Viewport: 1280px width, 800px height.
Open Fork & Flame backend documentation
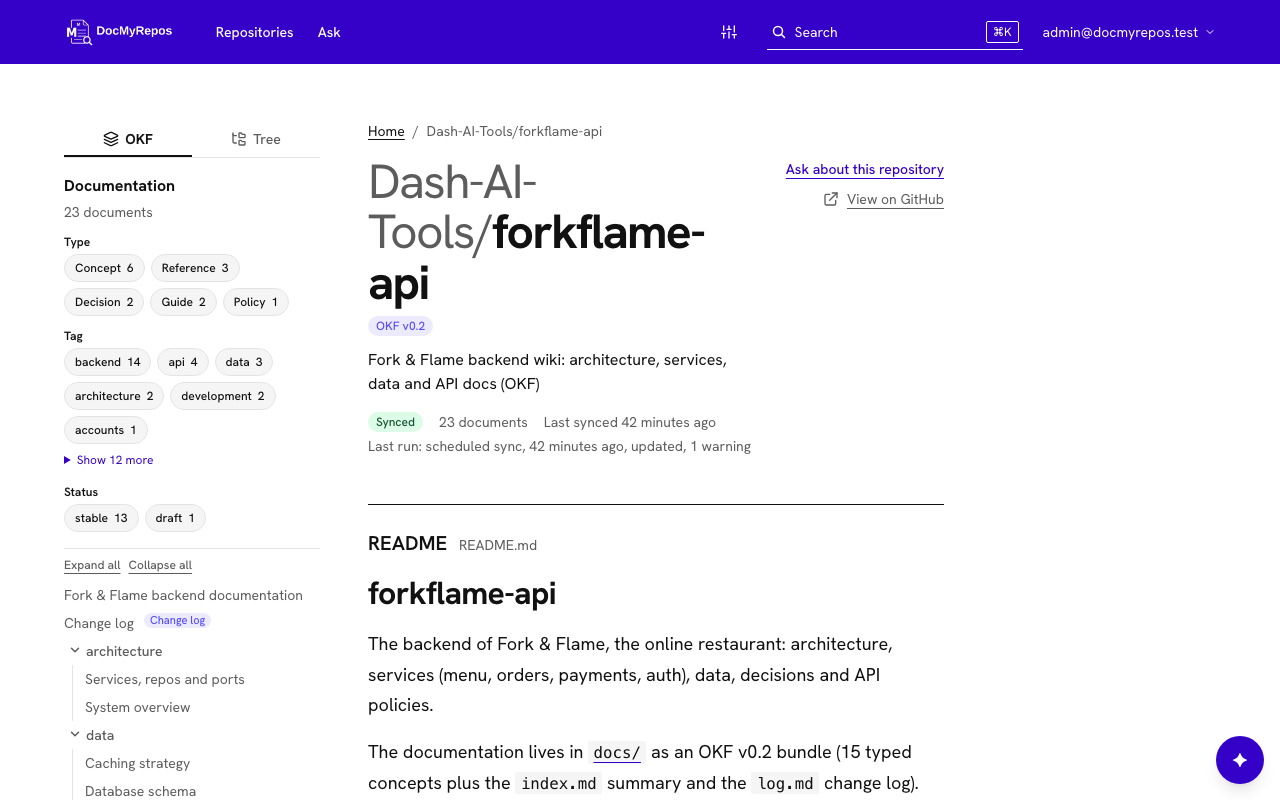tap(183, 595)
